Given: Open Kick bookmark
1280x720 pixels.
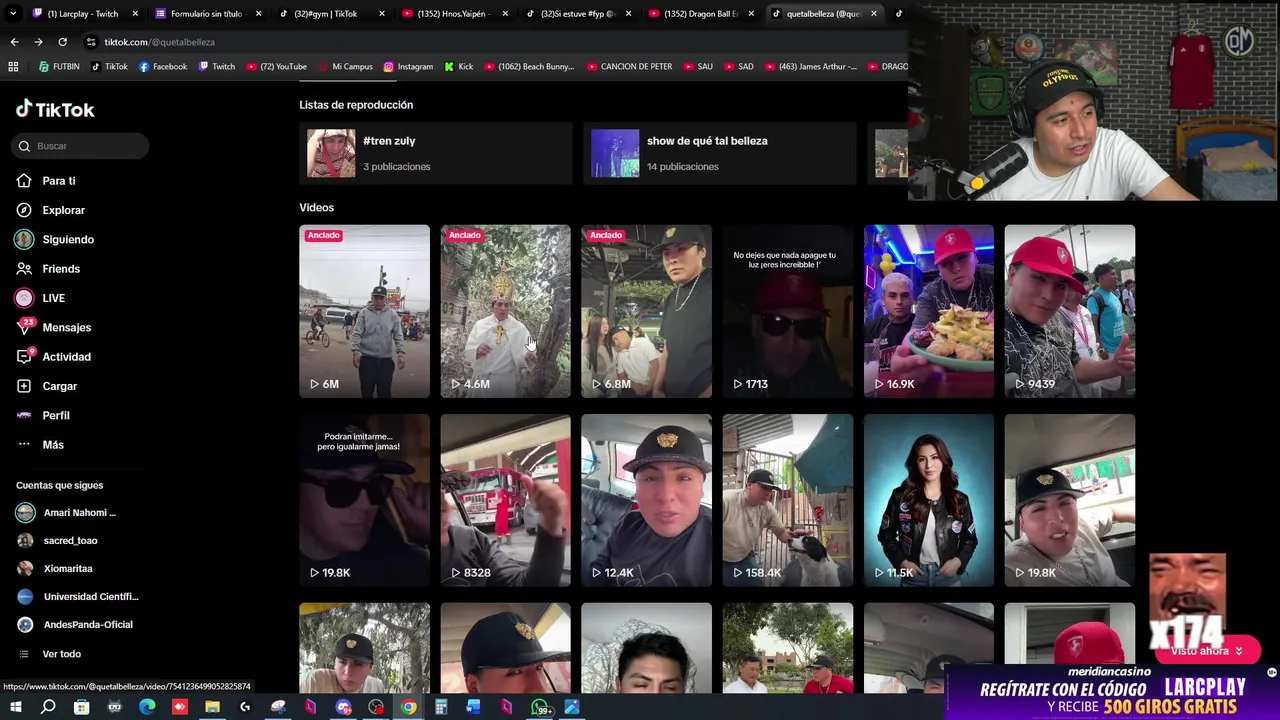Looking at the screenshot, I should (x=458, y=66).
